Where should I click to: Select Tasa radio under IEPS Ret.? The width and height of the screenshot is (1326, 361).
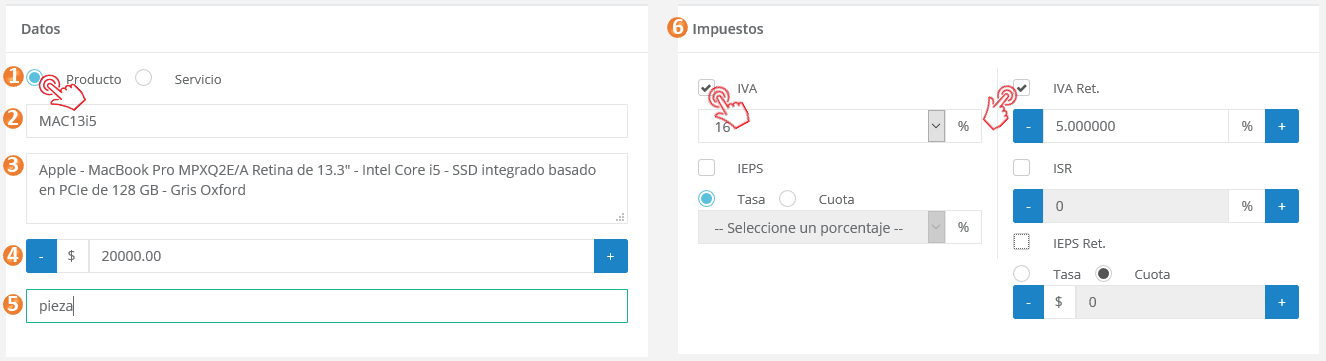pos(1022,273)
